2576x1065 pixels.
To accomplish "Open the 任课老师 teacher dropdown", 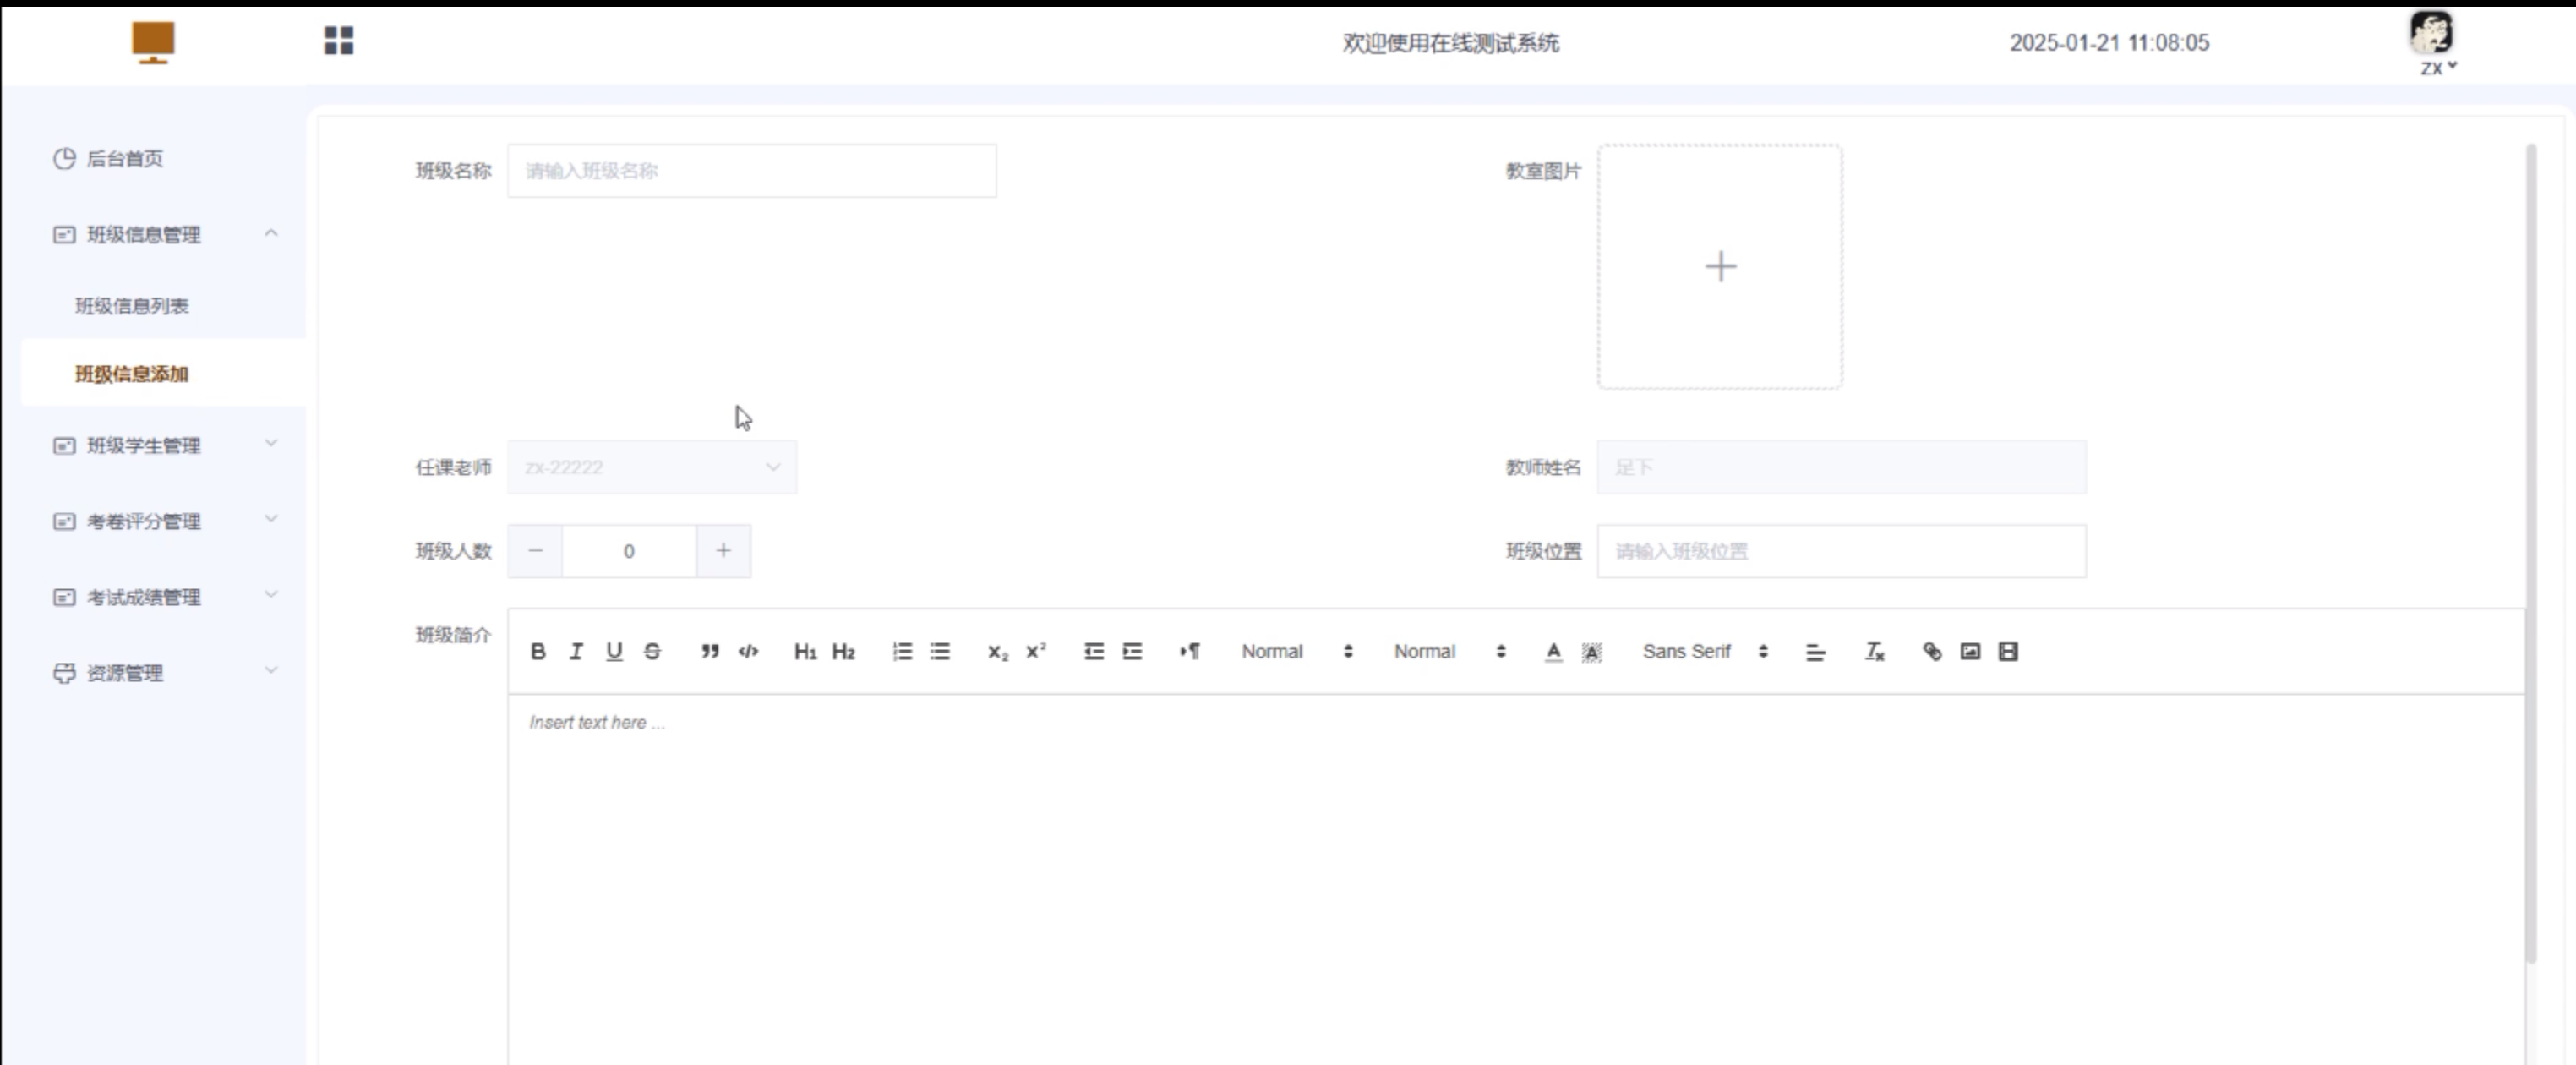I will coord(652,467).
